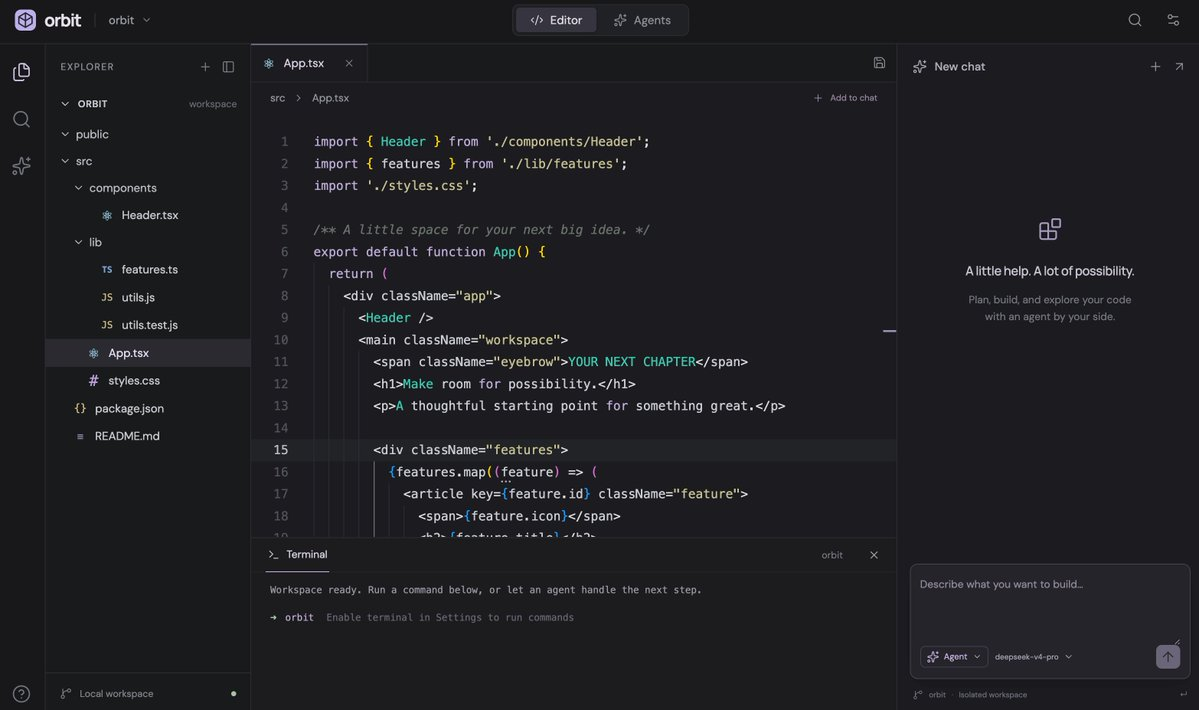Send the chat message arrow button
The width and height of the screenshot is (1199, 710).
pos(1168,657)
